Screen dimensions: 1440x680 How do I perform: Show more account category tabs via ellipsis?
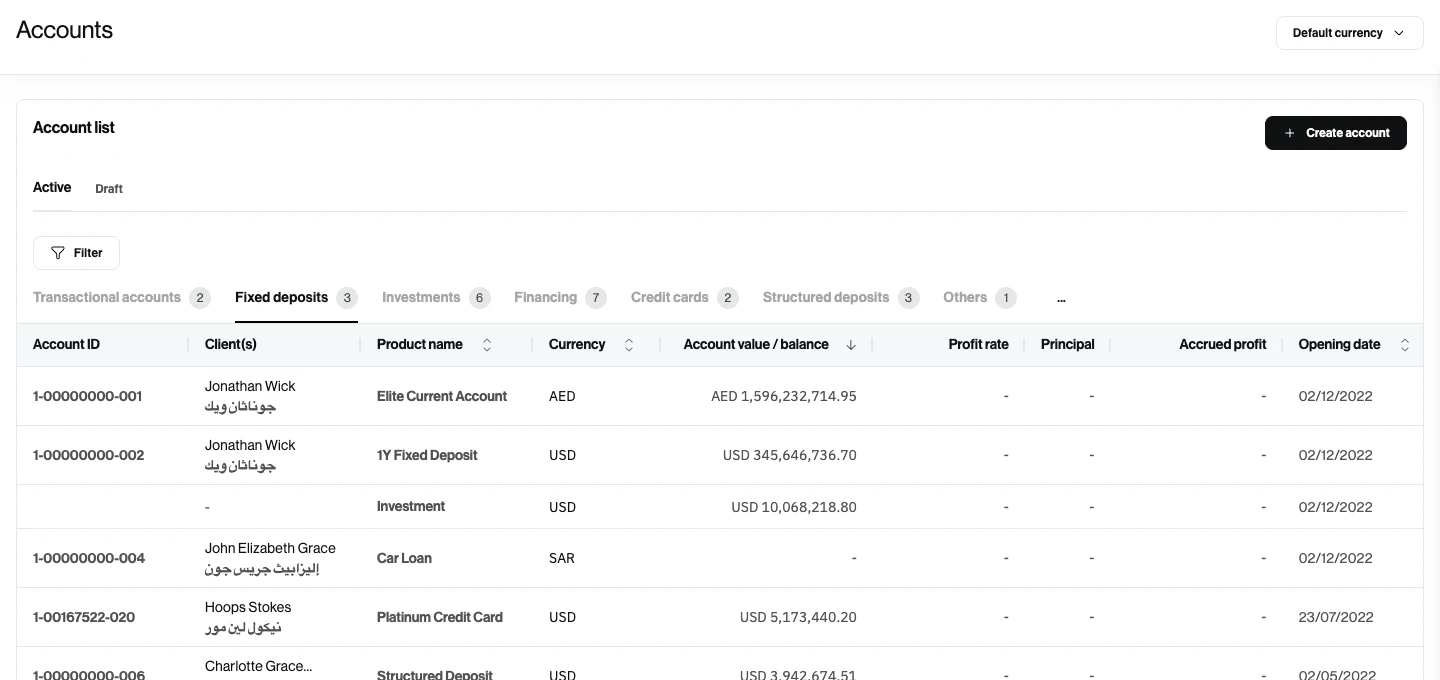pos(1061,298)
